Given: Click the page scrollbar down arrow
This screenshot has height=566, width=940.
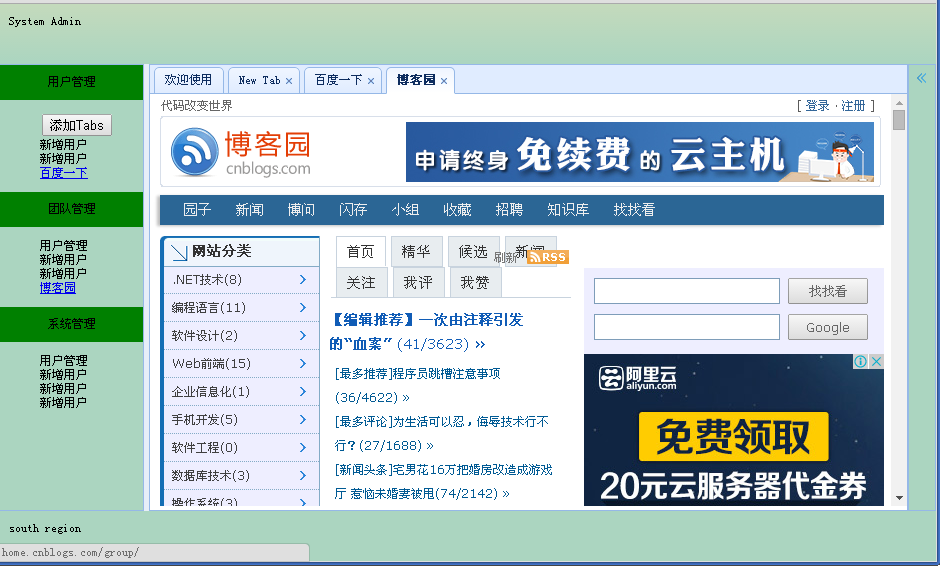Looking at the screenshot, I should click(899, 498).
